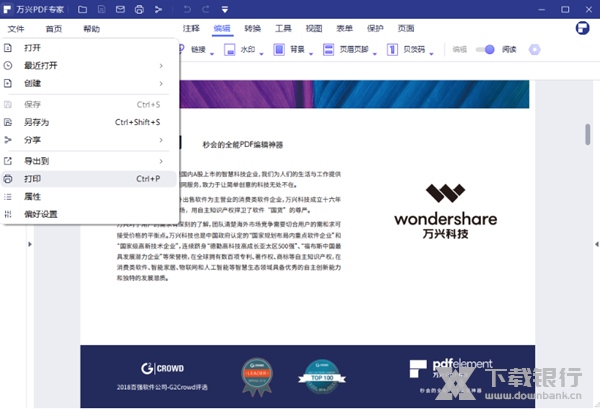Screen dimensions: 600x409
Task: Switch to the 工具 tab
Action: (x=283, y=28)
